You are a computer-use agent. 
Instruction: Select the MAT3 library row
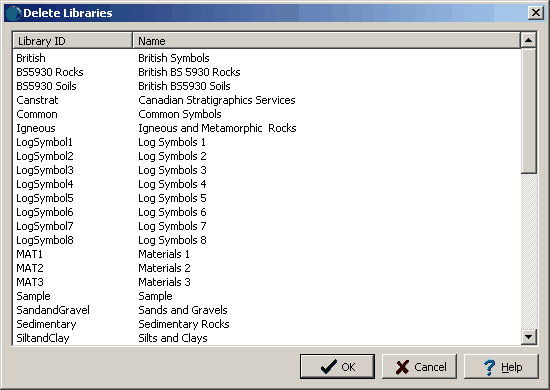267,282
